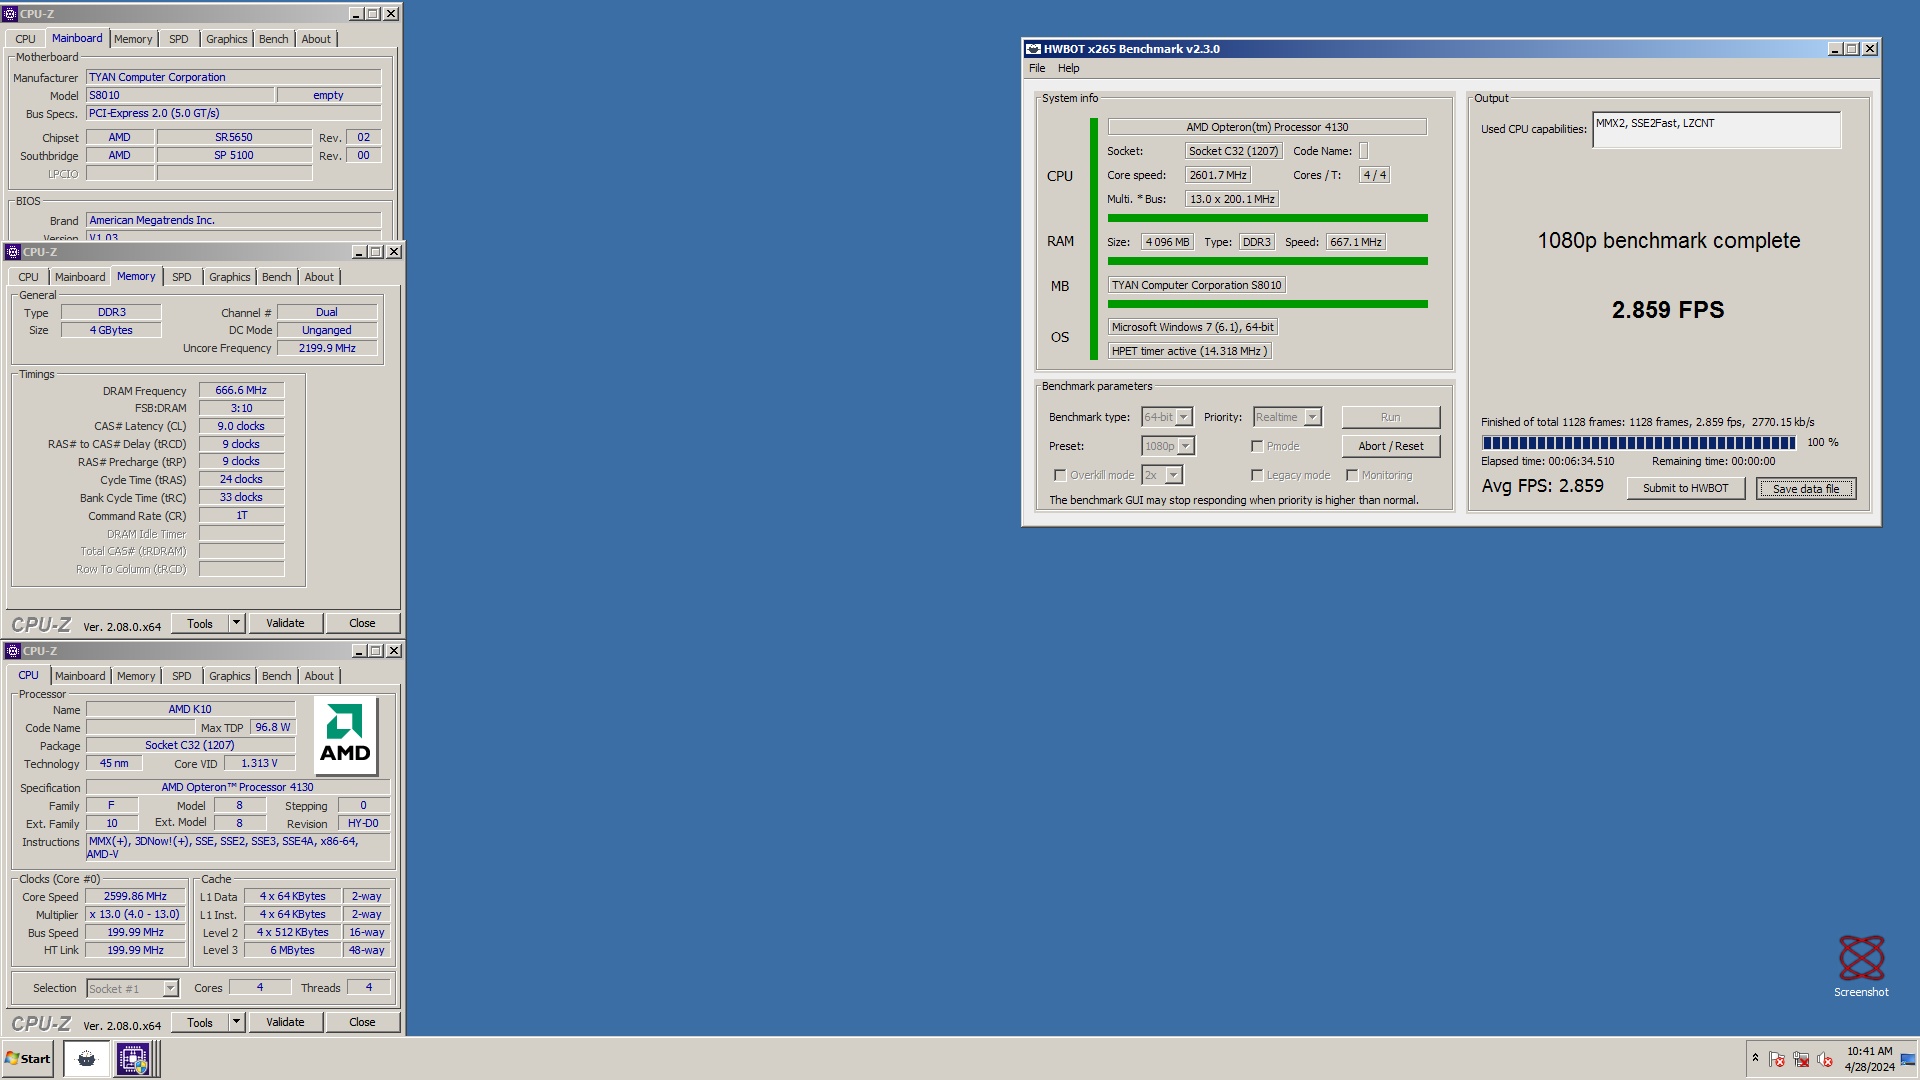This screenshot has width=1920, height=1080.
Task: Click the benchmark progress bar at 100%
Action: pyautogui.click(x=1639, y=442)
